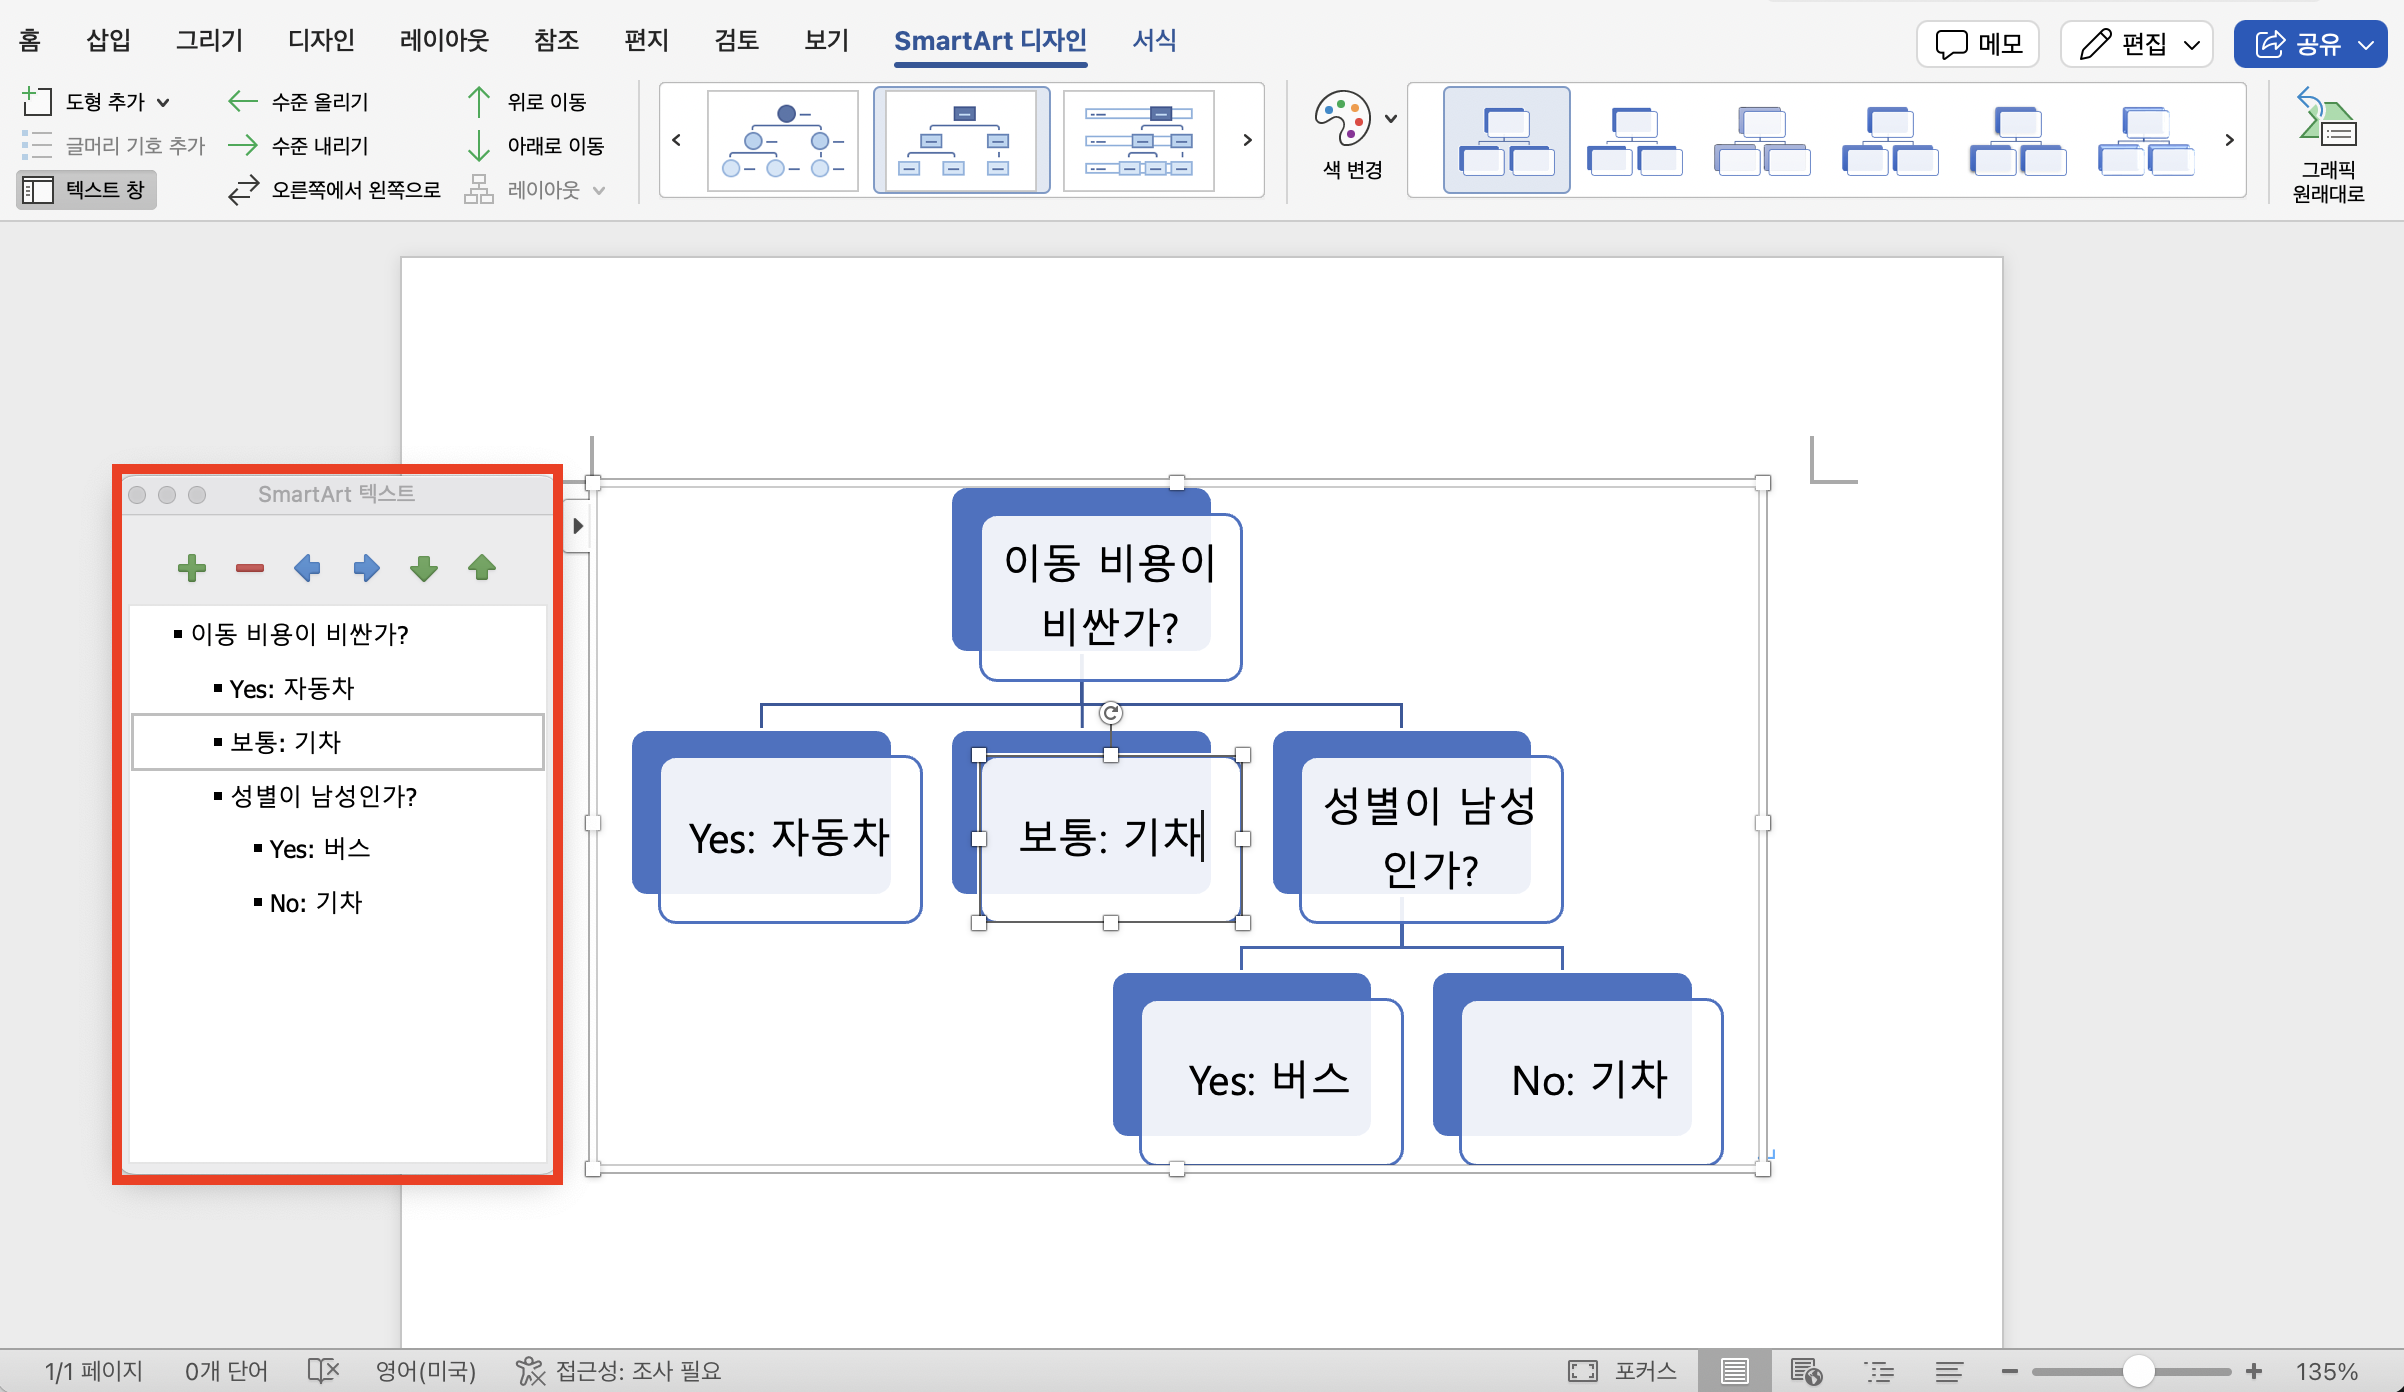This screenshot has height=1392, width=2404.
Task: Switch to outline view icon
Action: [1878, 1371]
